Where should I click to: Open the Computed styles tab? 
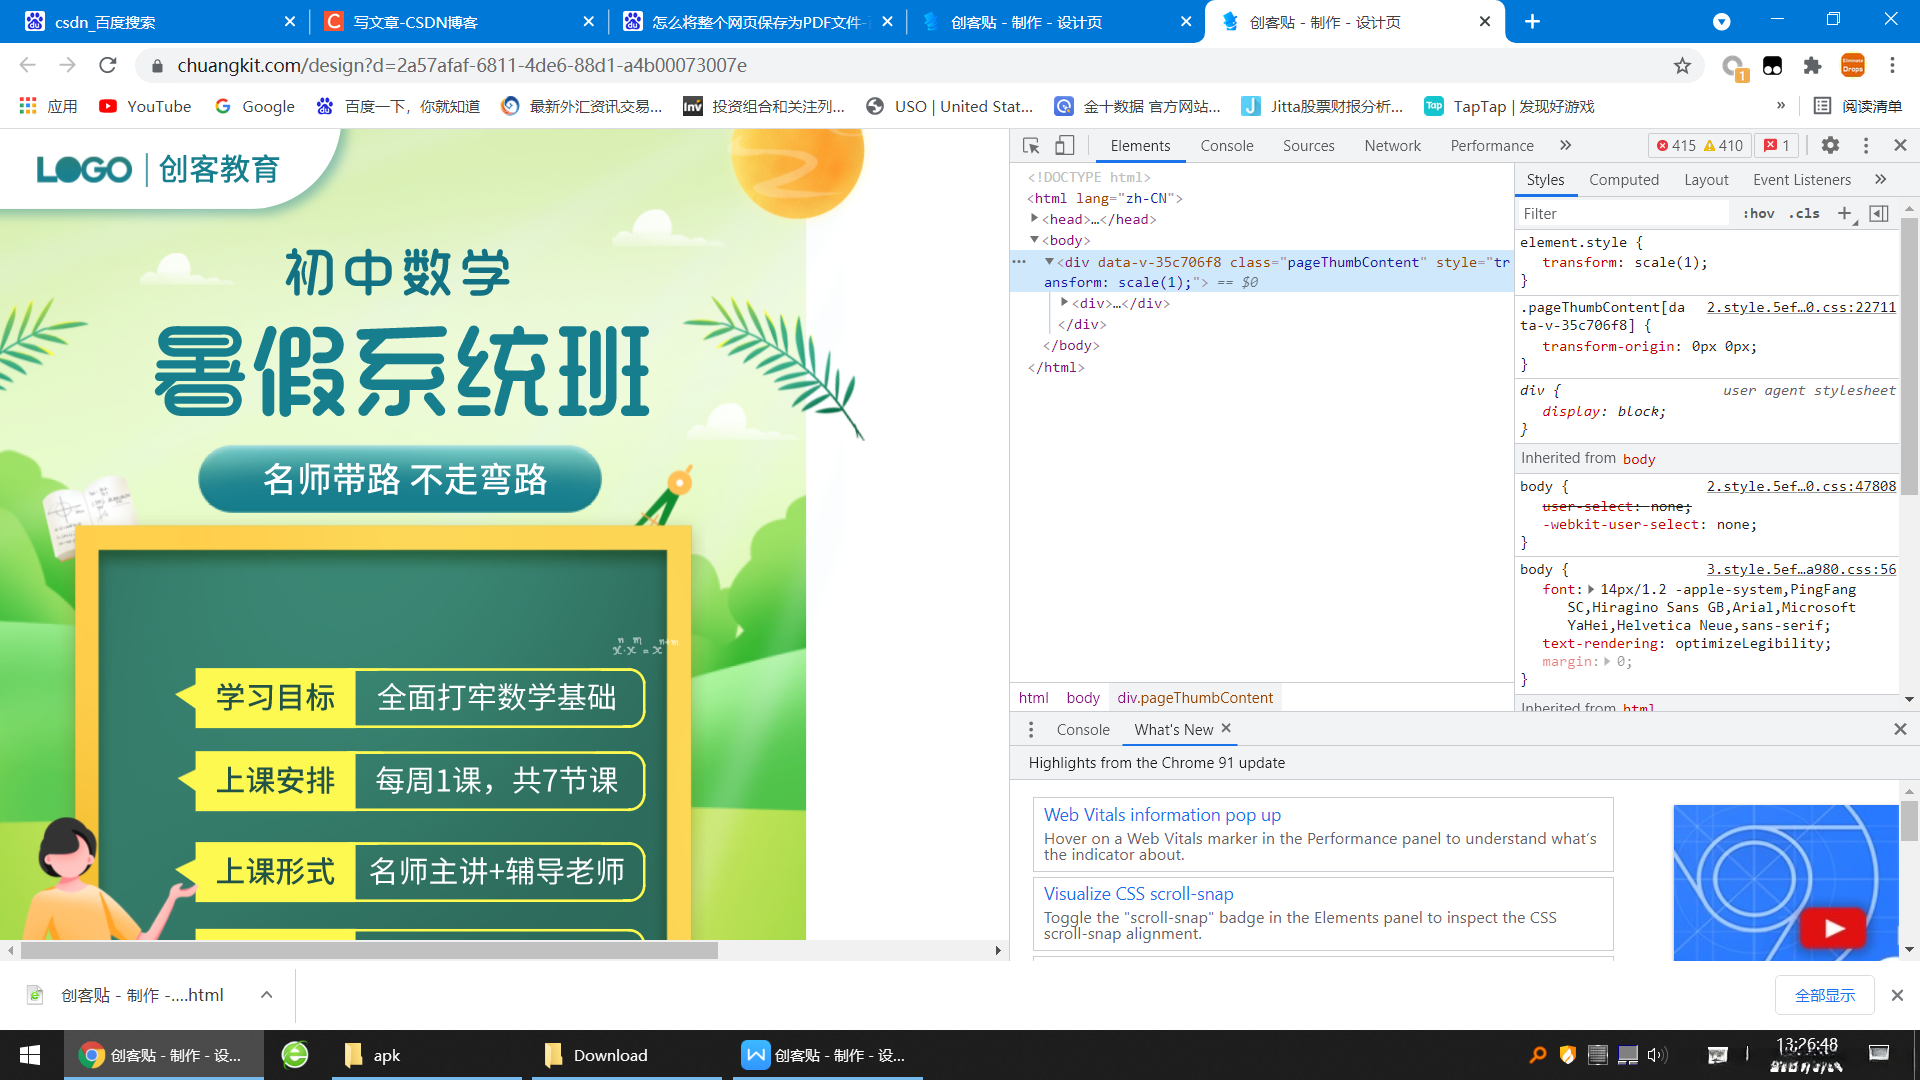1623,180
